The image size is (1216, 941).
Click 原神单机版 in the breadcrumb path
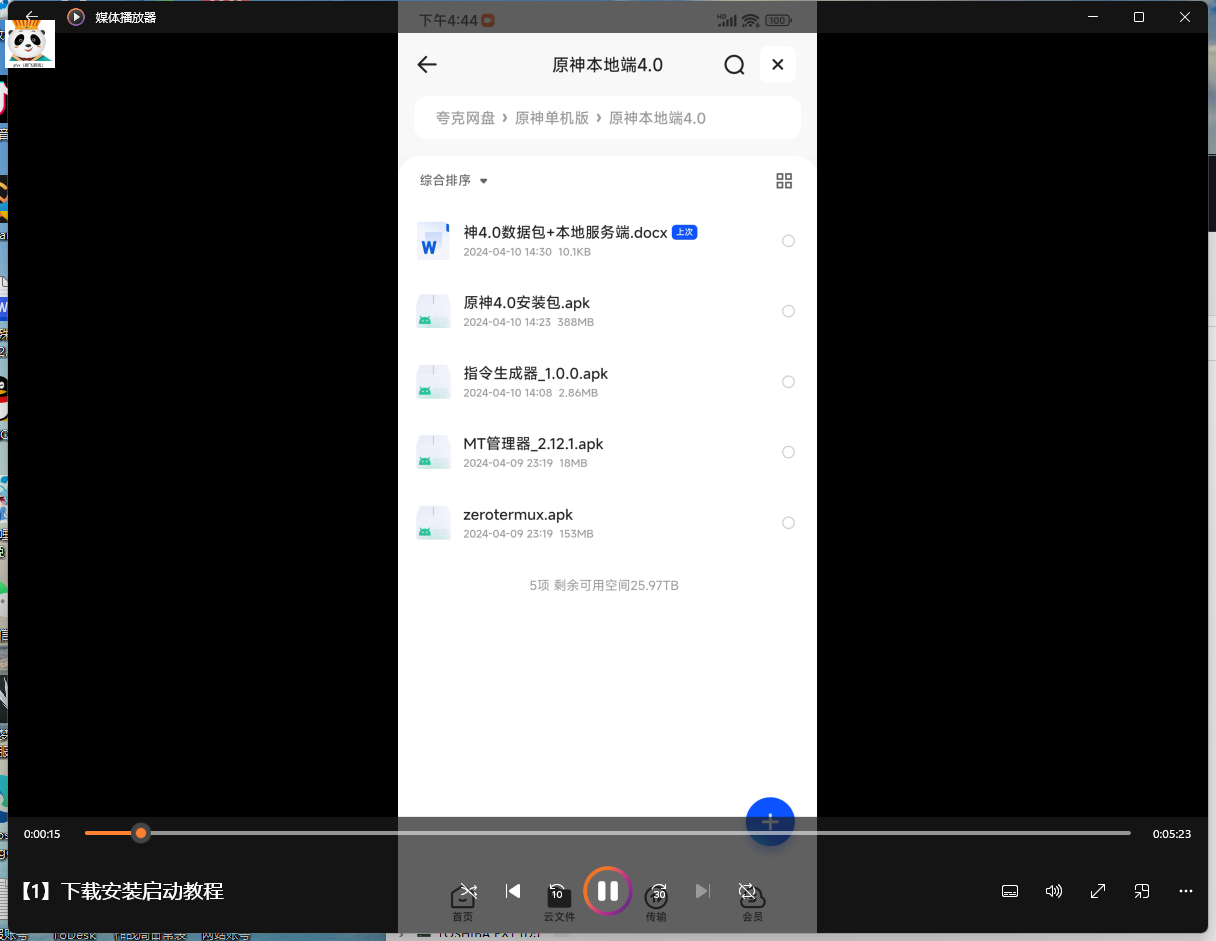551,118
